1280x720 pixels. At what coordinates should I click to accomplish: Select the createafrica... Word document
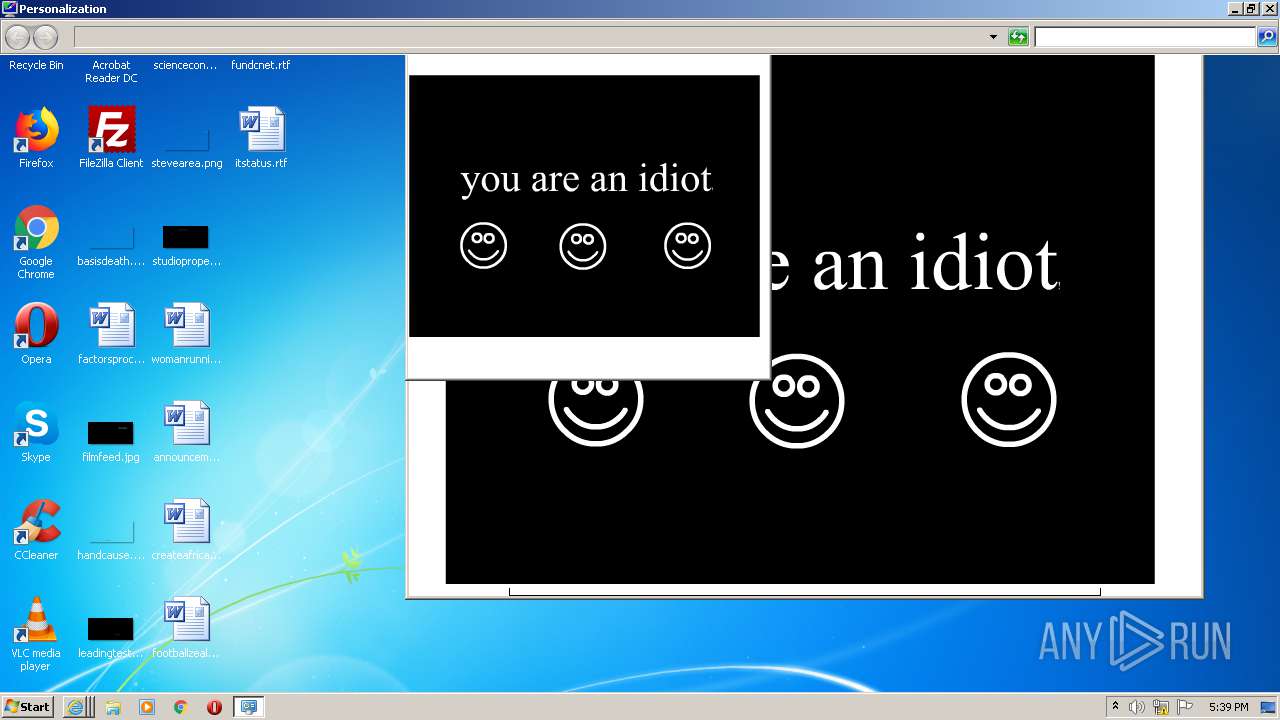(x=186, y=529)
